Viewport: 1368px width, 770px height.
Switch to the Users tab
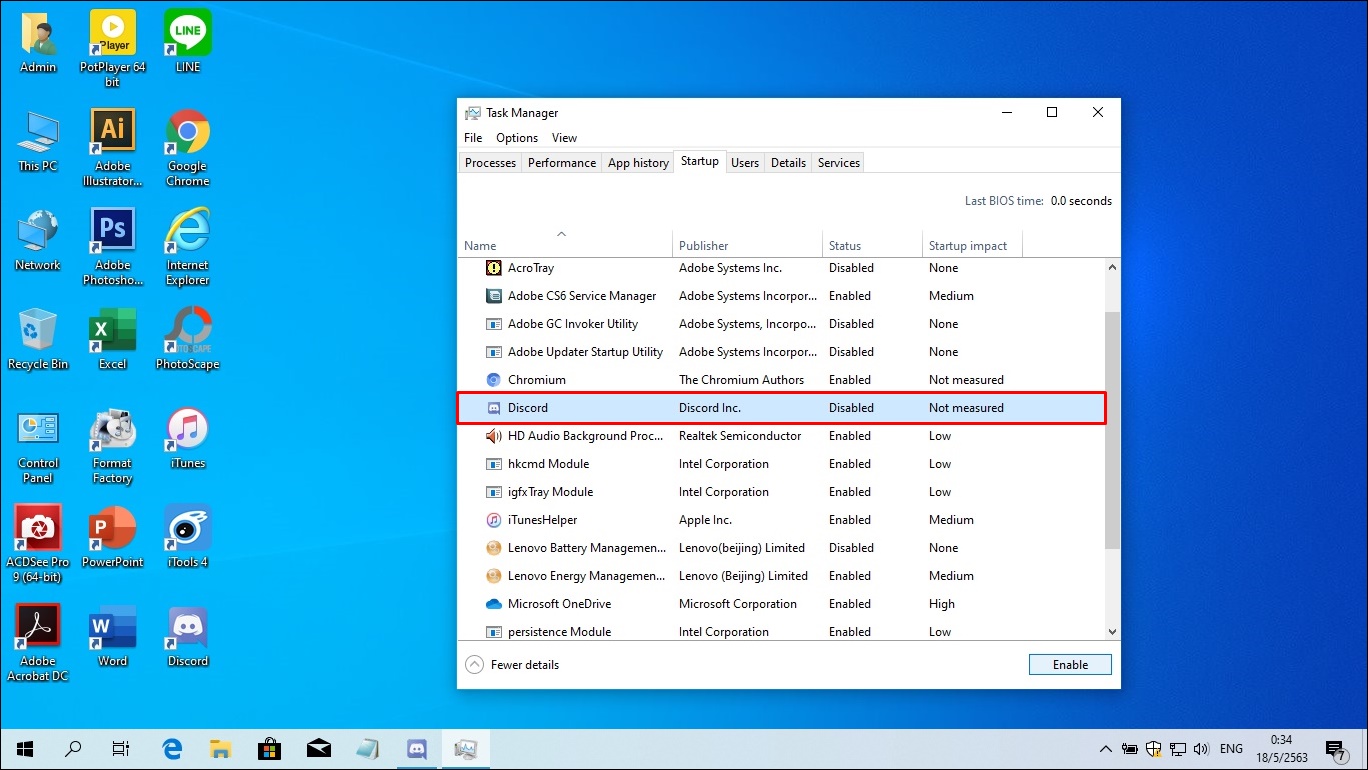(x=745, y=163)
